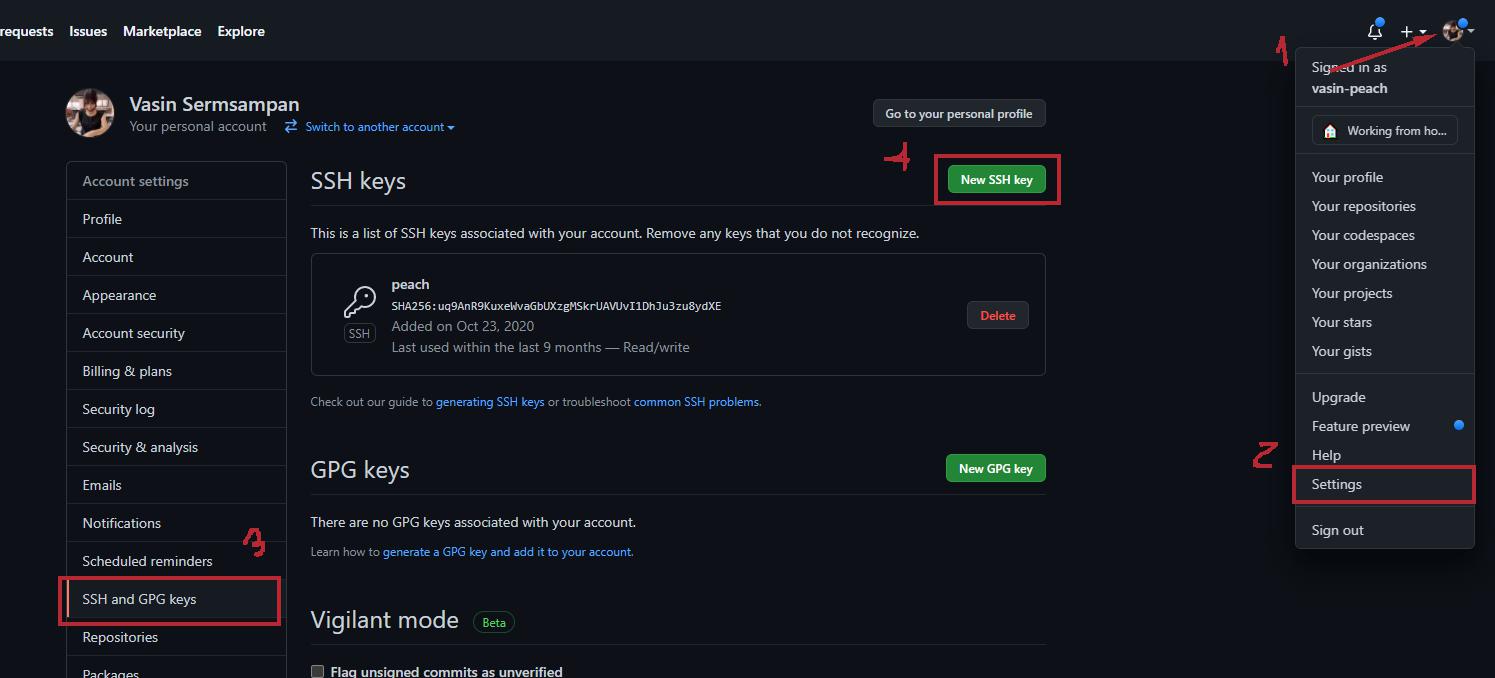Open common SSH problems link

click(x=696, y=402)
